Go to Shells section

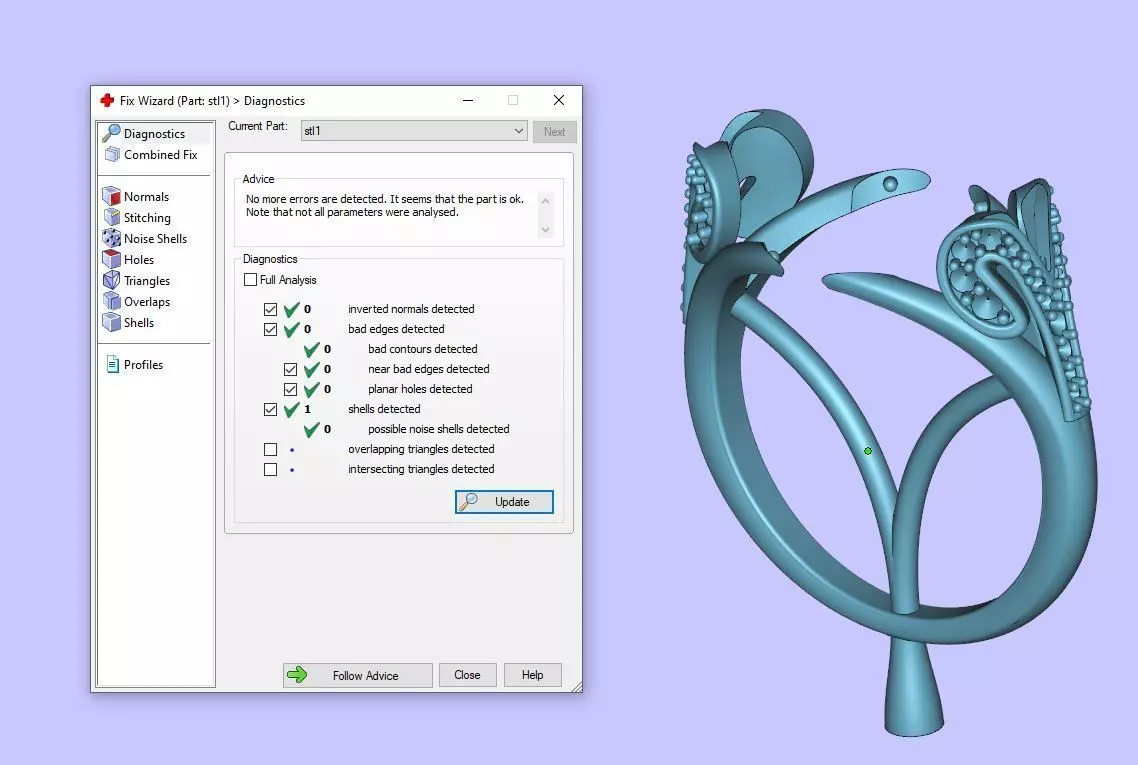pos(139,323)
